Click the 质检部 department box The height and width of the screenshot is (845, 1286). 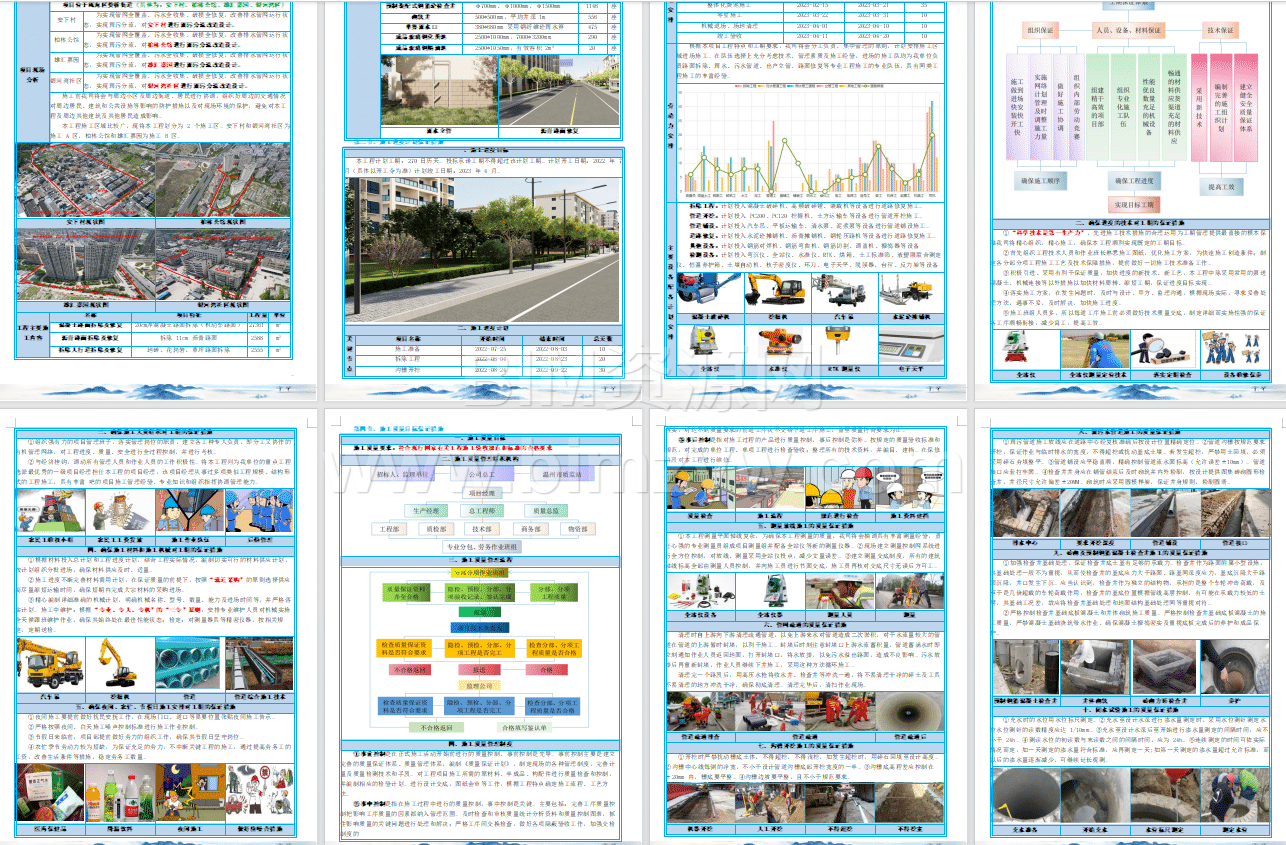[436, 528]
